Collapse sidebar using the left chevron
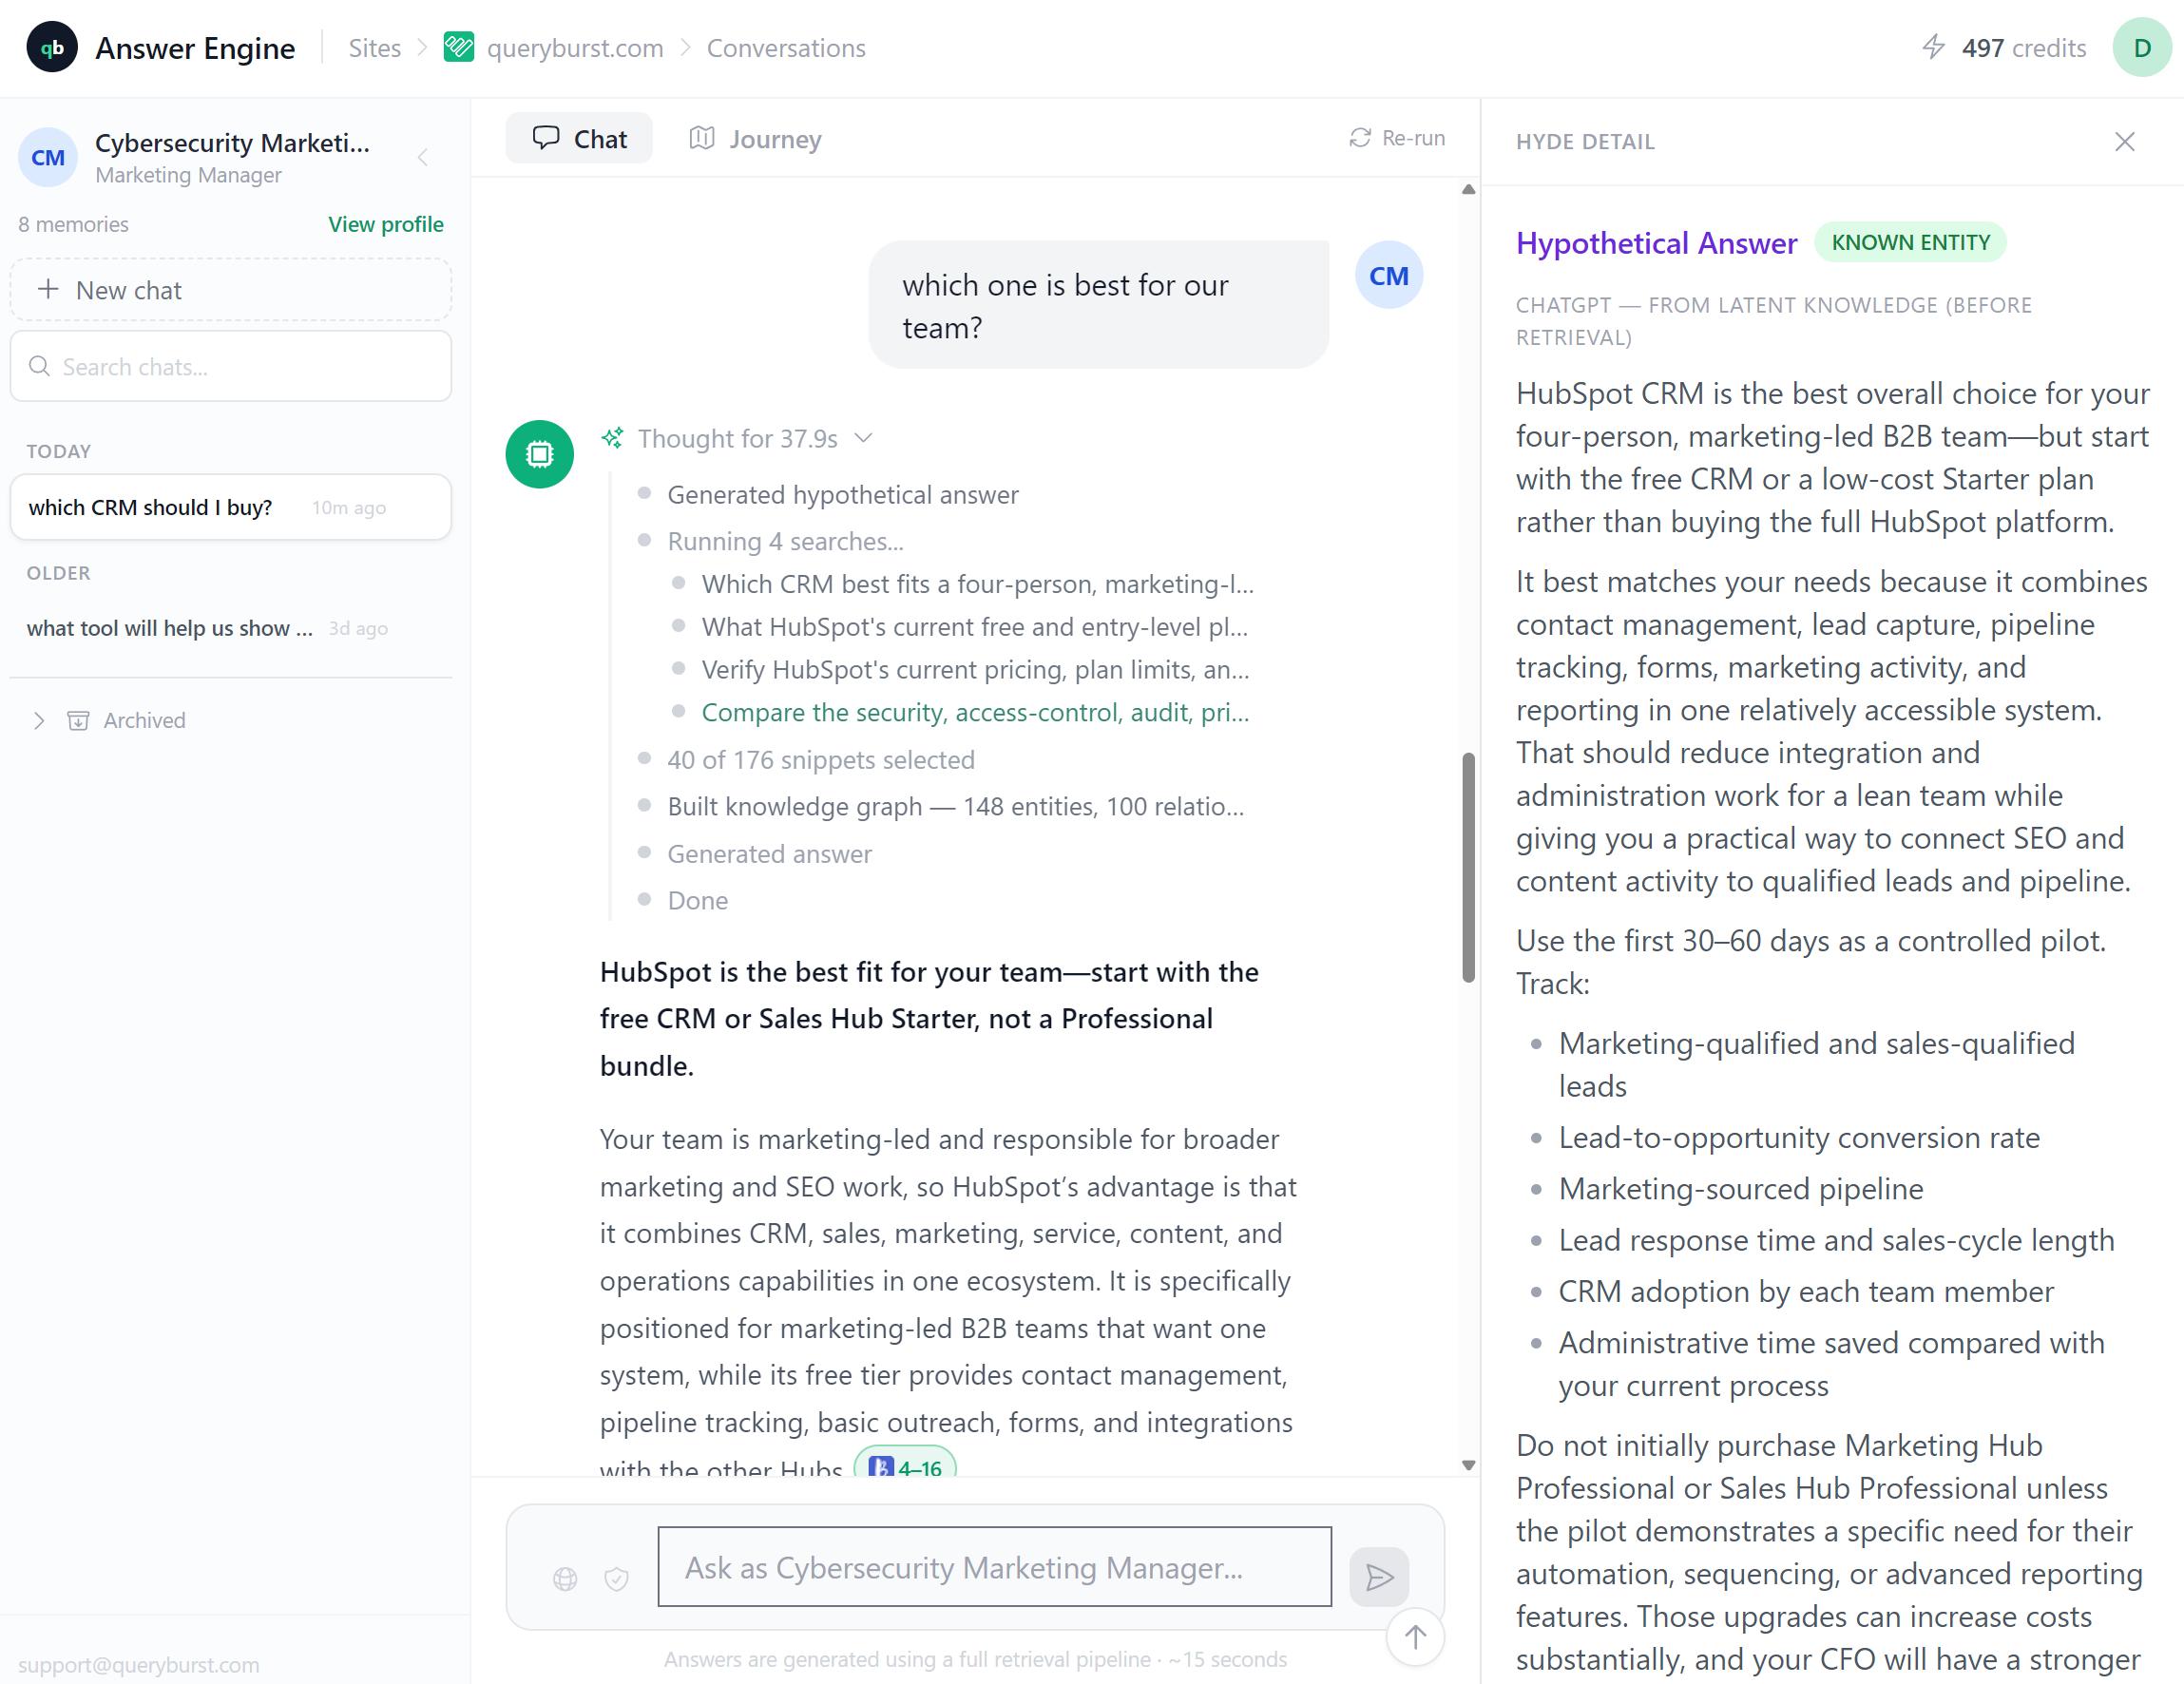The height and width of the screenshot is (1684, 2184). (423, 157)
